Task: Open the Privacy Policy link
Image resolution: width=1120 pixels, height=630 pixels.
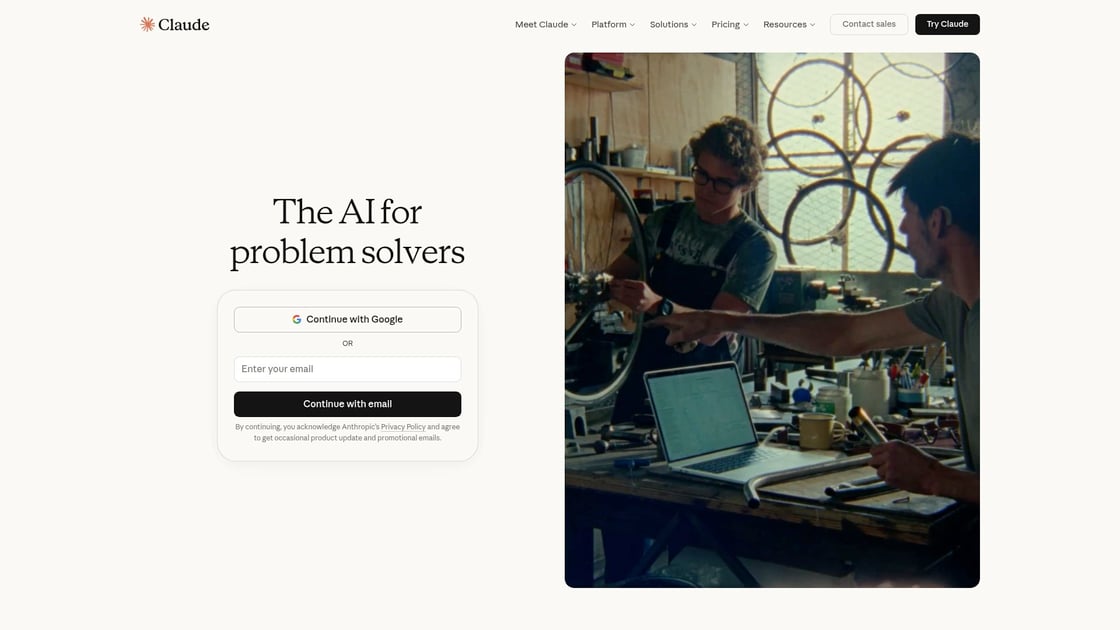Action: (x=403, y=427)
